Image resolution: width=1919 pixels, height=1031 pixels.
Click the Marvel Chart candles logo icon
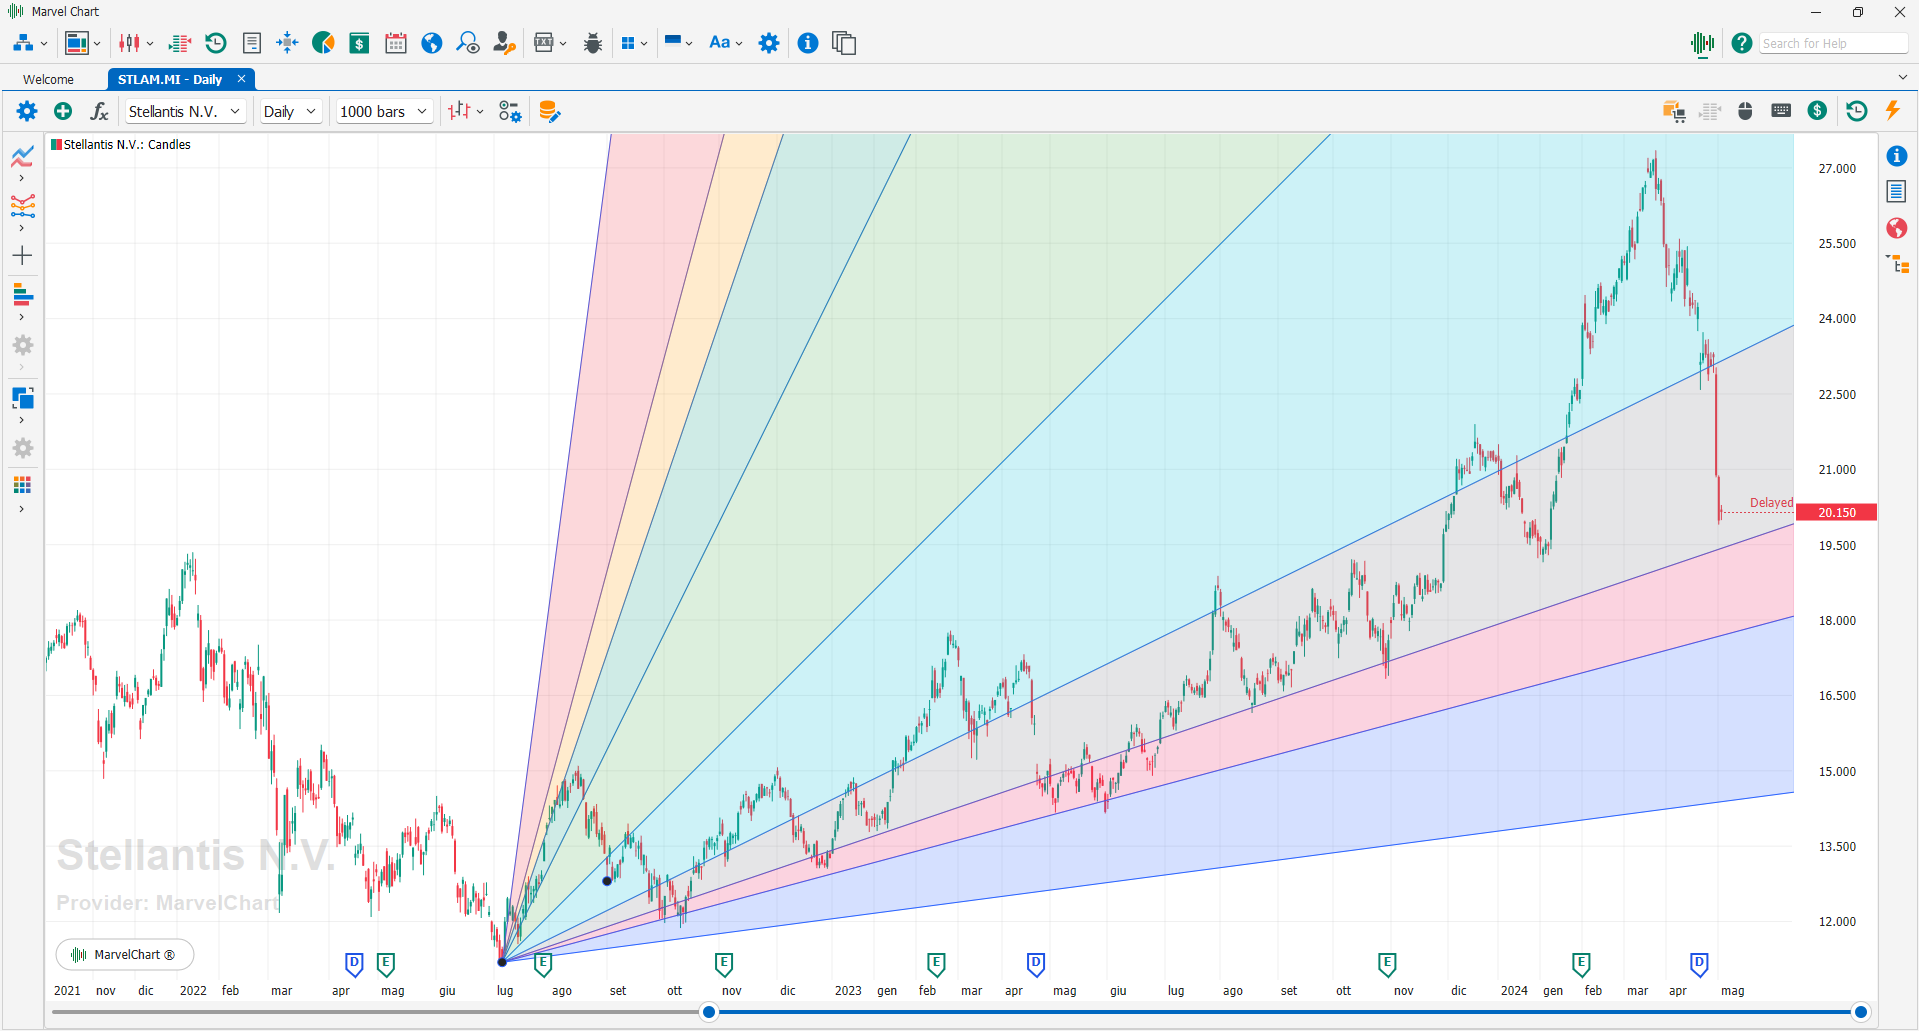pos(1703,43)
